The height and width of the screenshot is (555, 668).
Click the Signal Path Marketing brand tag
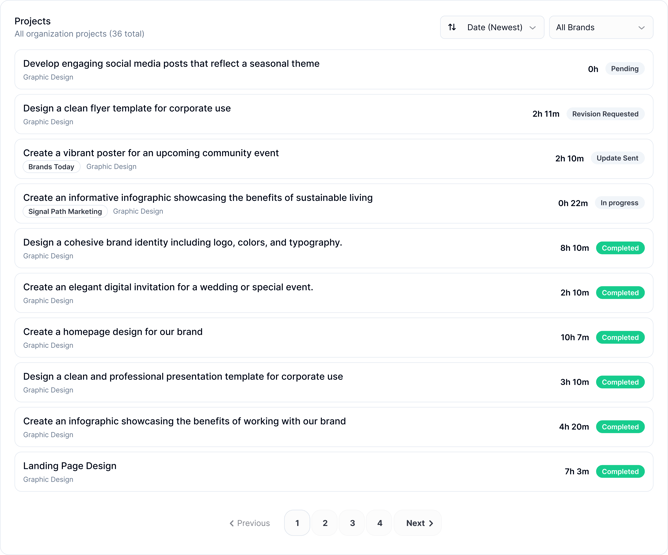click(65, 212)
